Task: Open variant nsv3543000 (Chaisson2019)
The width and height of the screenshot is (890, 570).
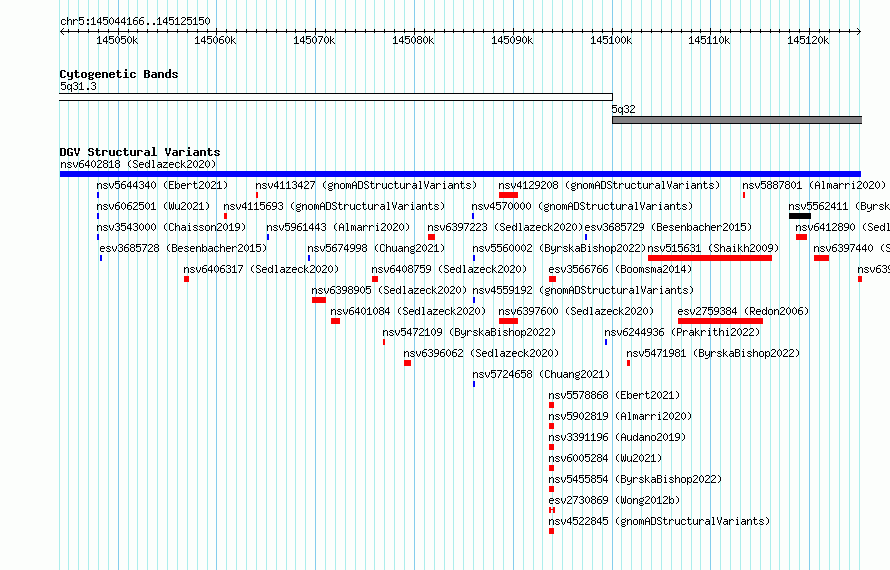Action: tap(171, 227)
